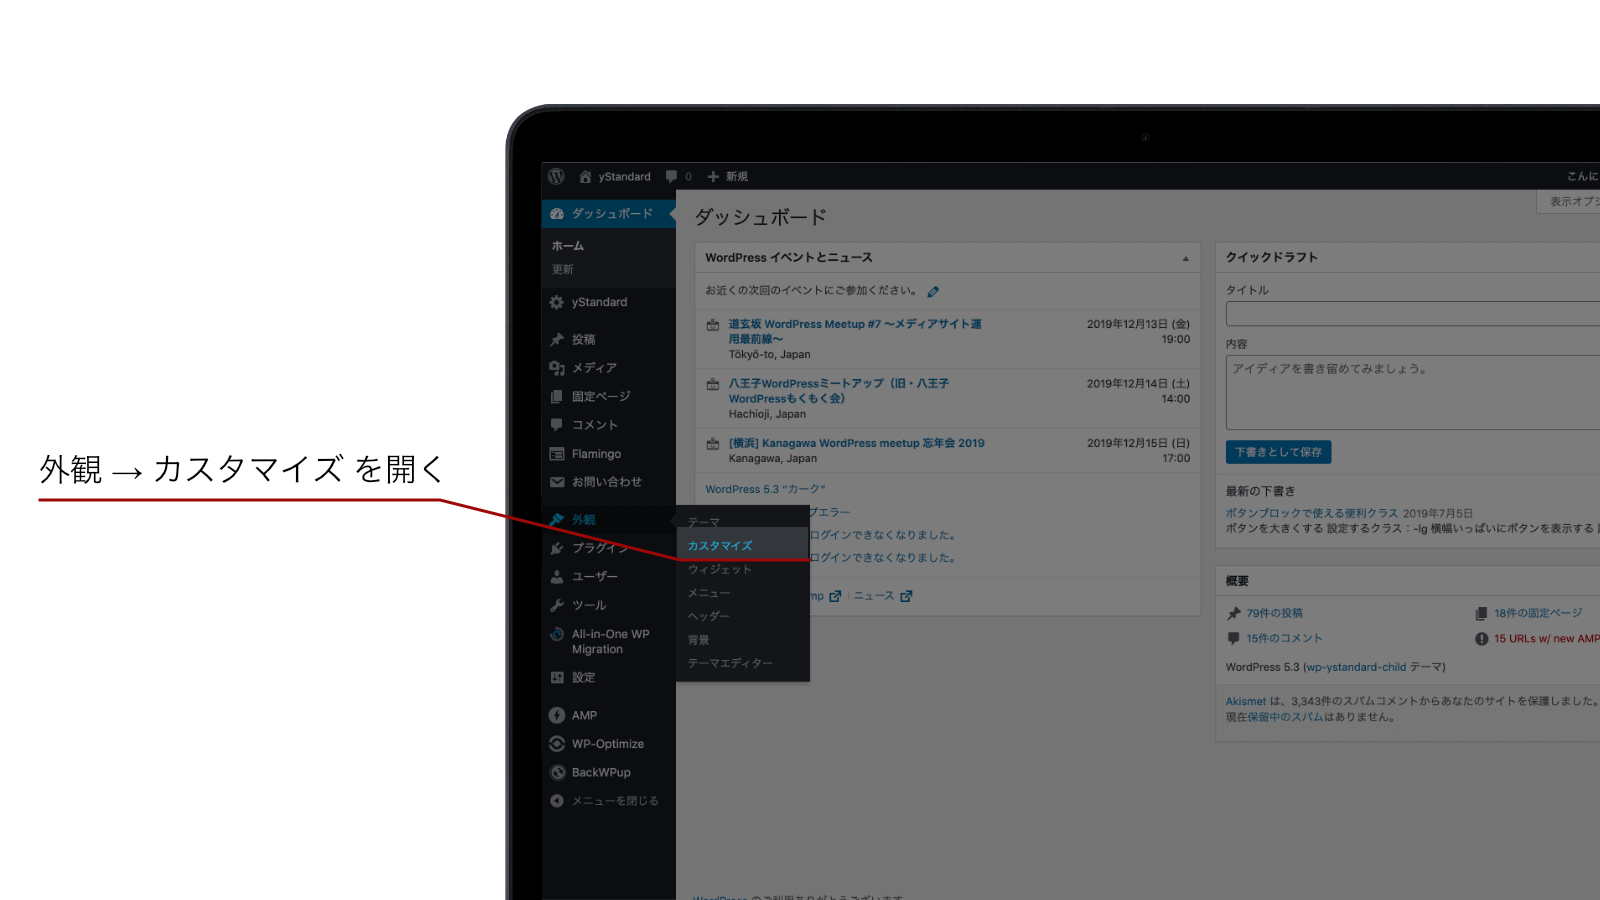The width and height of the screenshot is (1600, 900).
Task: Open the 八王子WordPressミートアップ event link
Action: (839, 391)
